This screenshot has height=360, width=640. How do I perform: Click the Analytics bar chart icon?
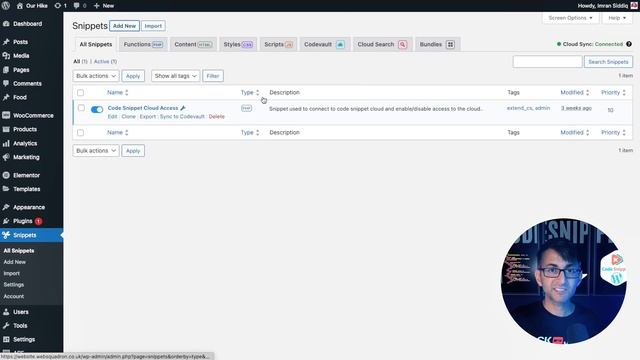coord(6,143)
